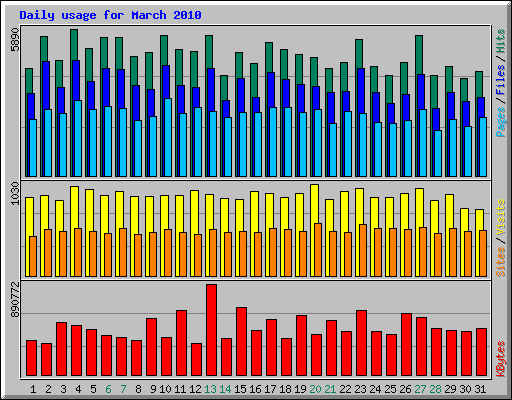Click the red KBytes bar for day 26
The width and height of the screenshot is (512, 400).
pos(406,345)
